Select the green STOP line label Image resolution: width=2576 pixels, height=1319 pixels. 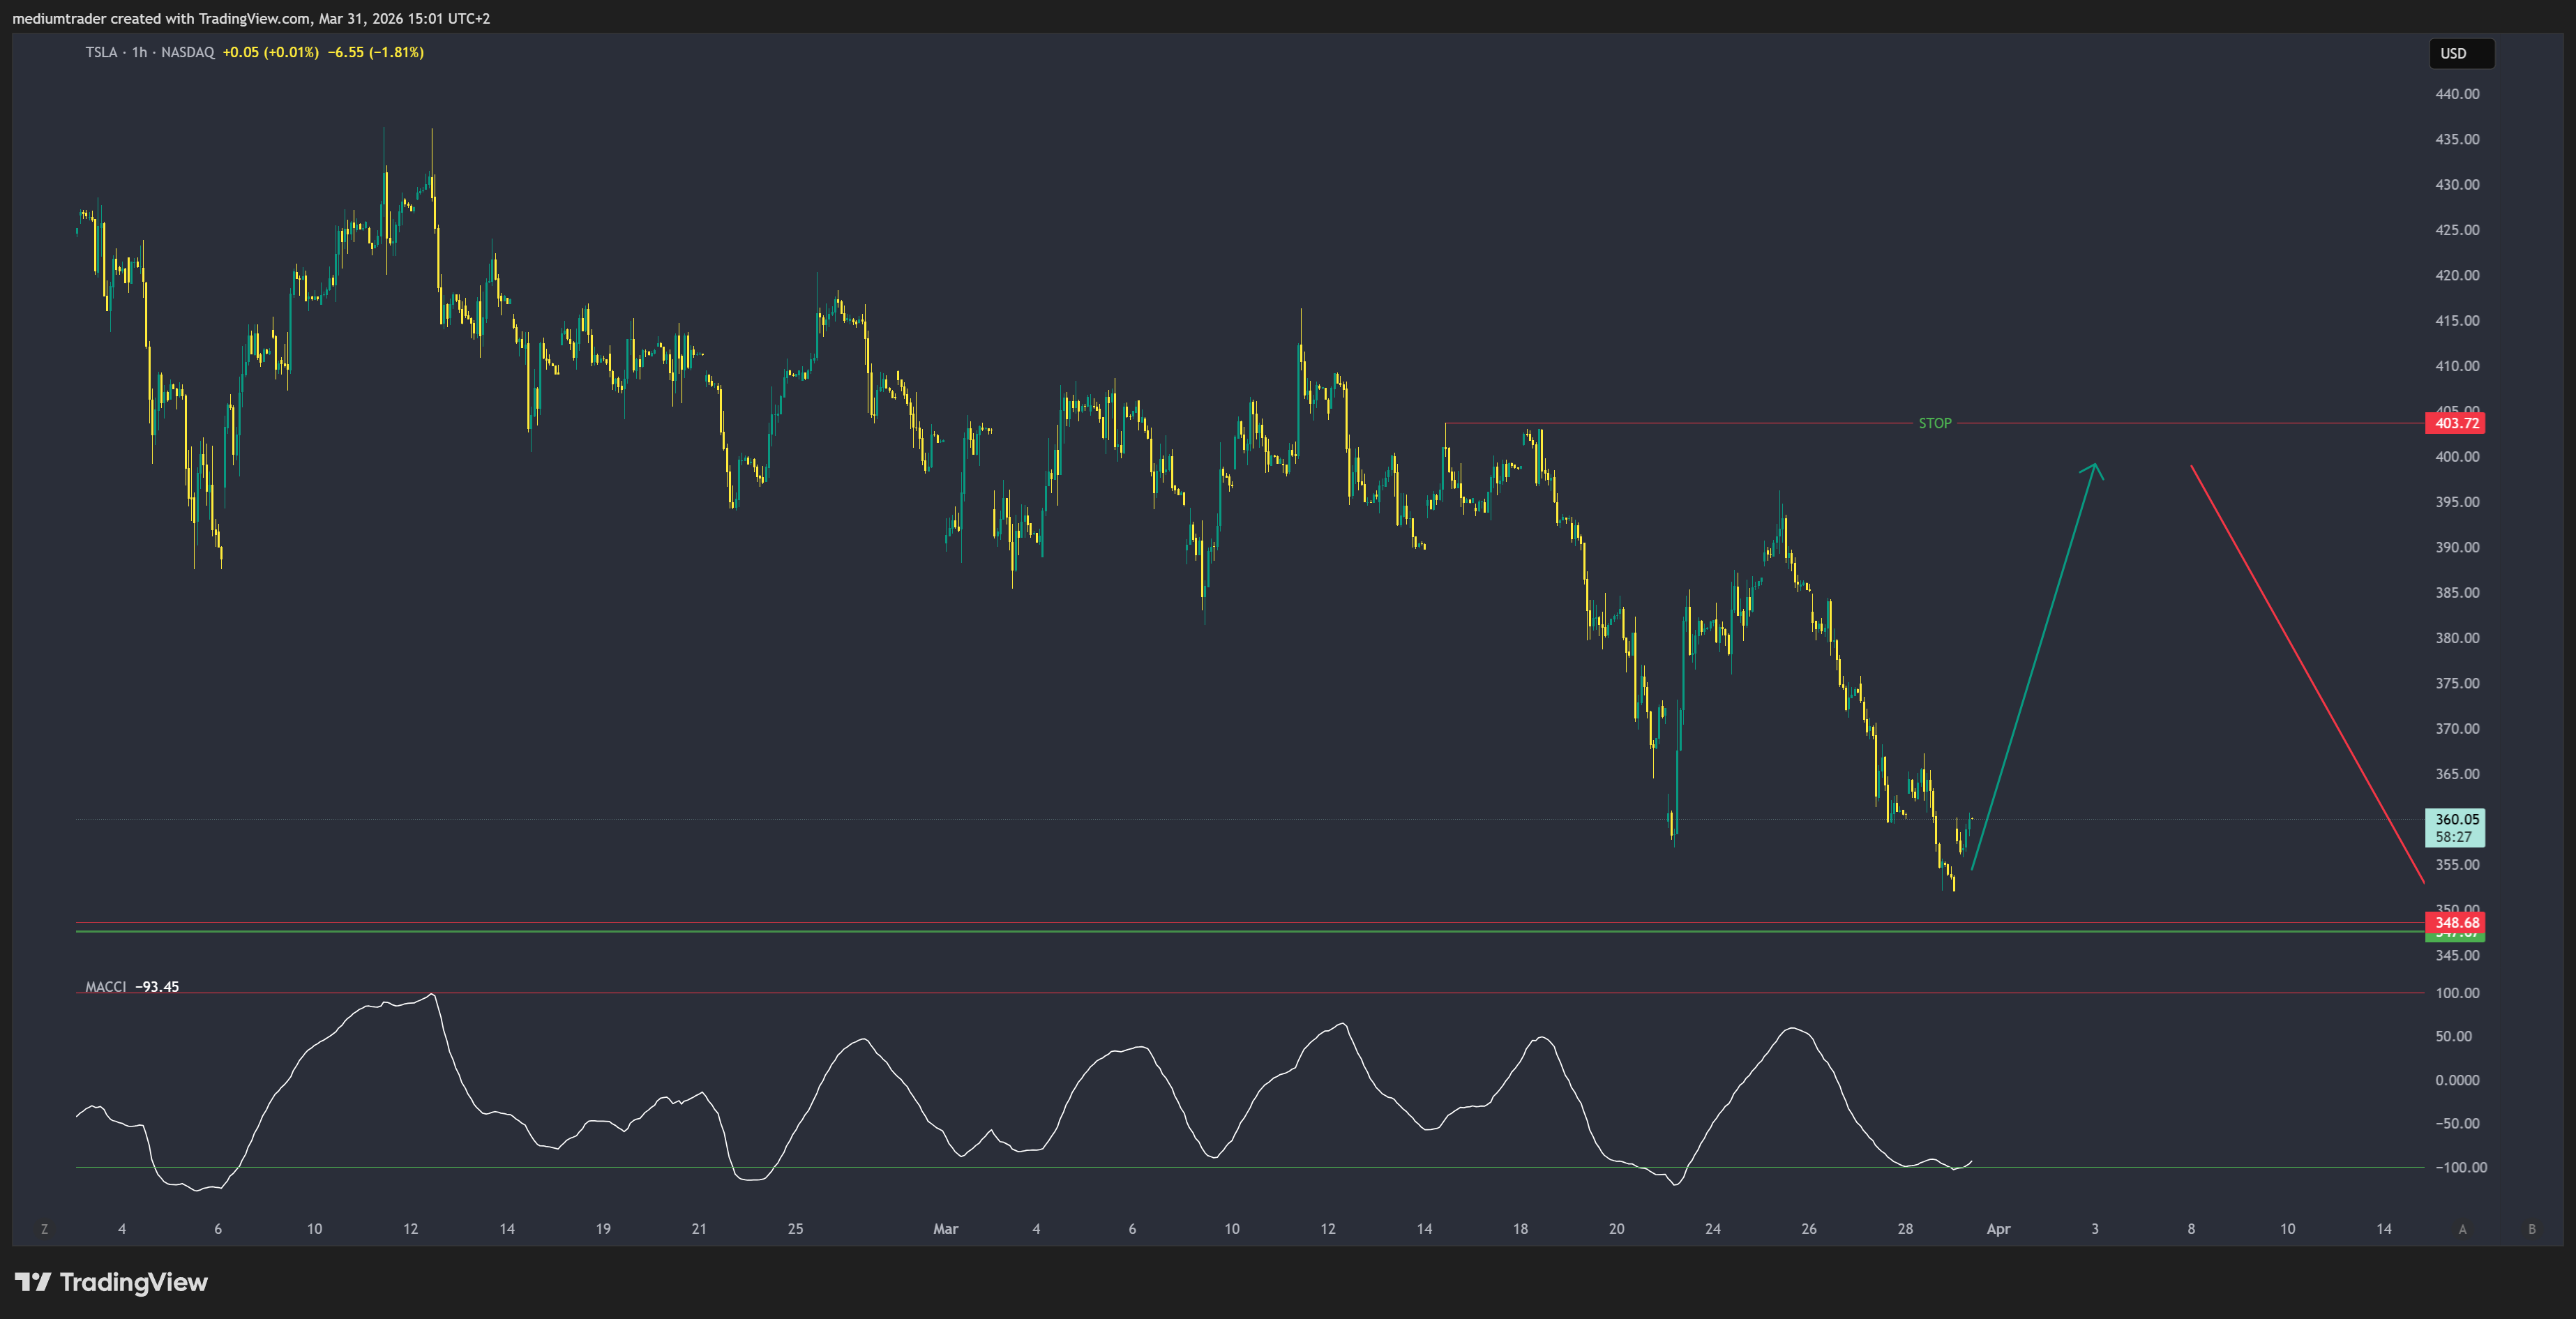point(1934,423)
